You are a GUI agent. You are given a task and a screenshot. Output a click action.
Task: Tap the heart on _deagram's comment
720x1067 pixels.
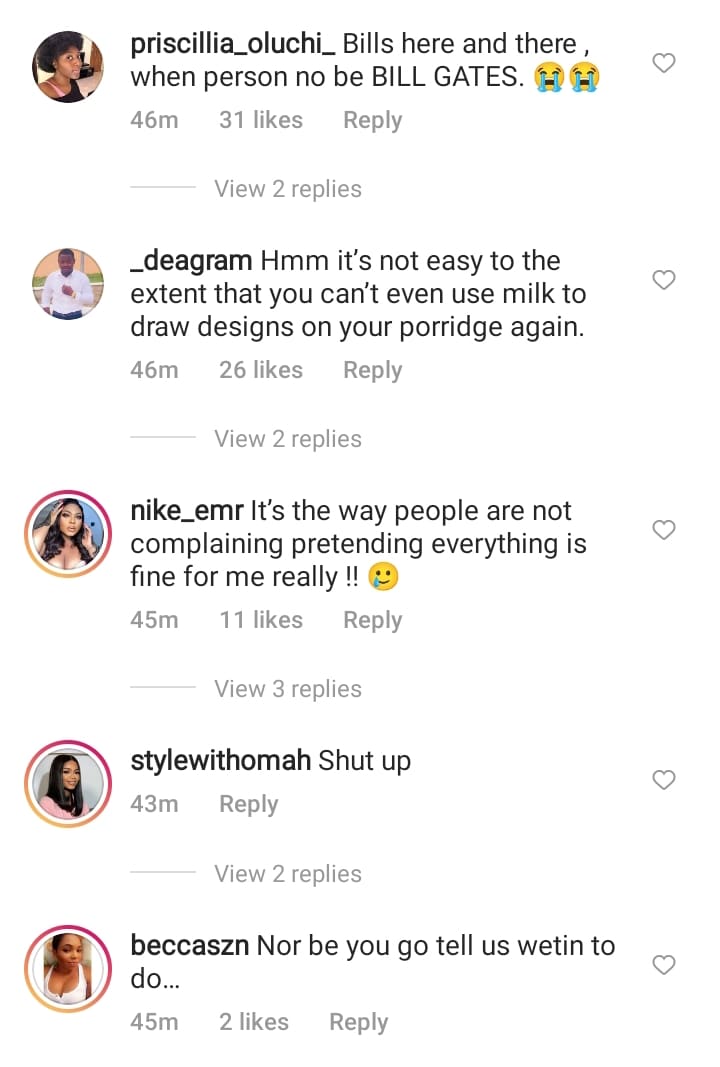(x=664, y=280)
